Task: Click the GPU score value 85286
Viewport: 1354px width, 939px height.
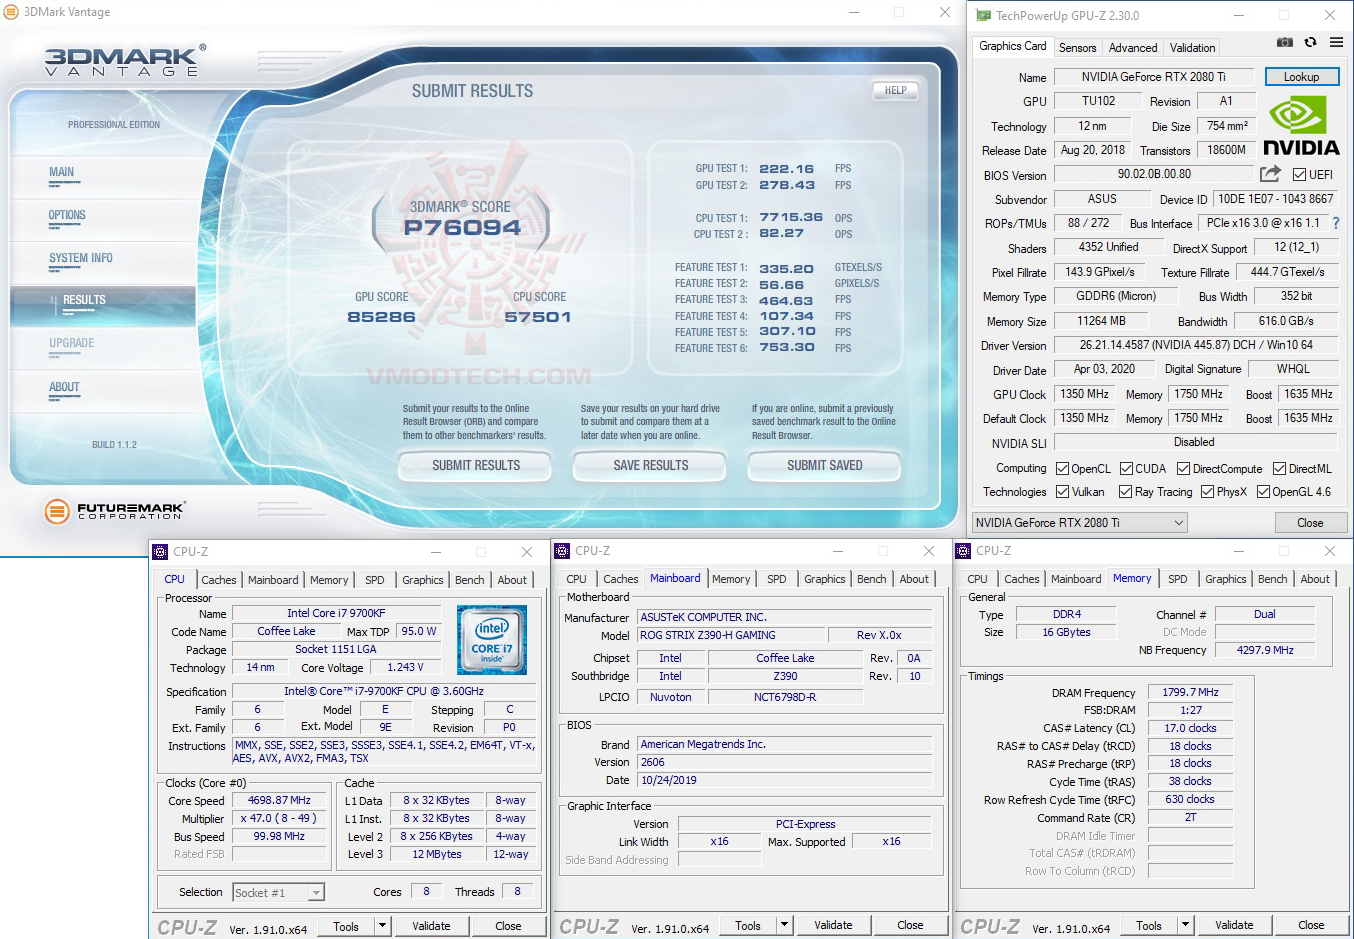Action: [381, 317]
